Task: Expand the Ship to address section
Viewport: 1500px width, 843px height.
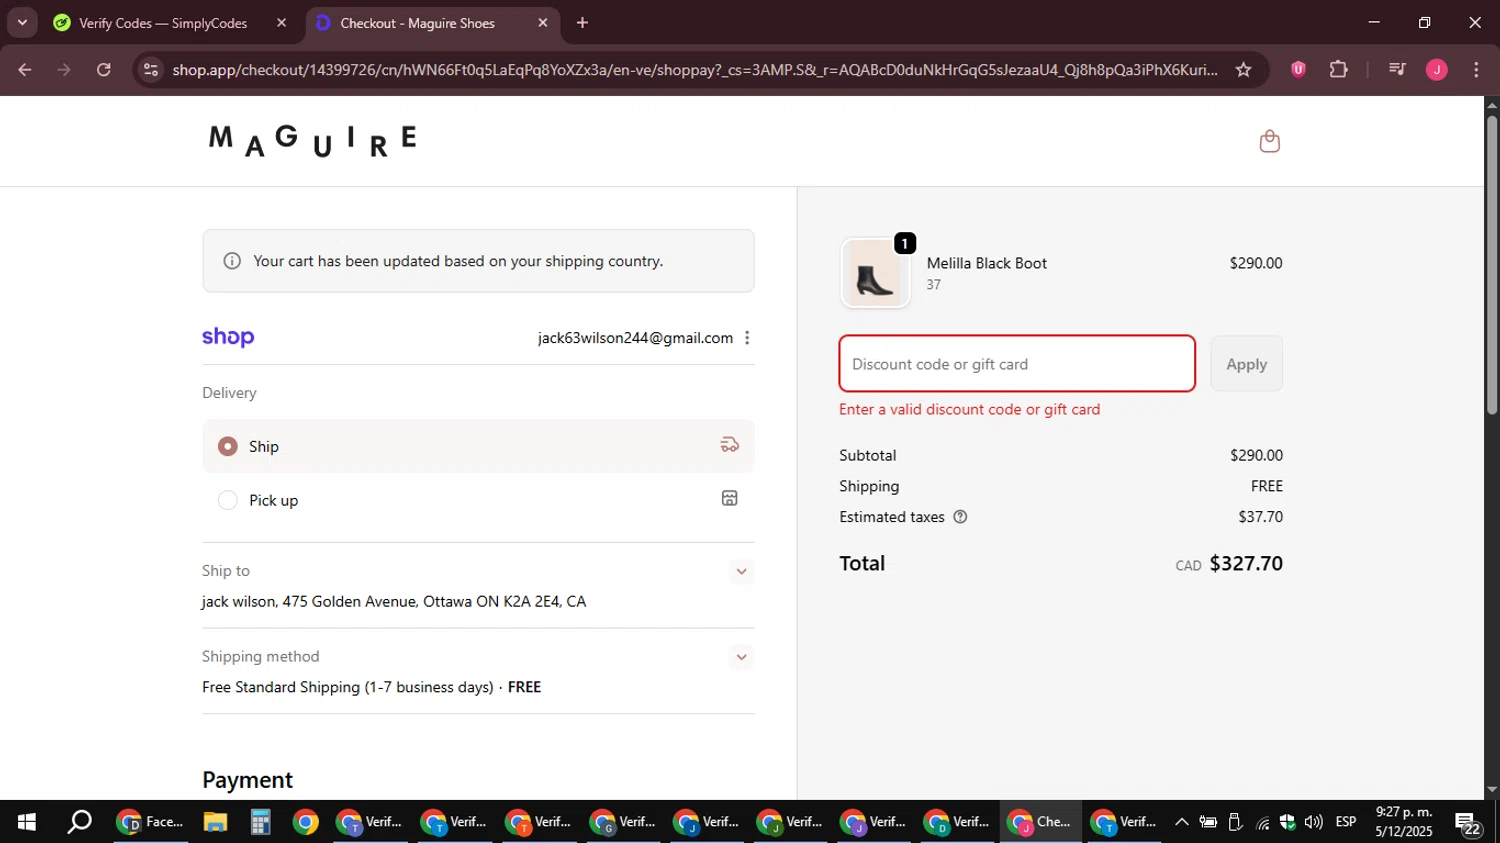Action: coord(741,572)
